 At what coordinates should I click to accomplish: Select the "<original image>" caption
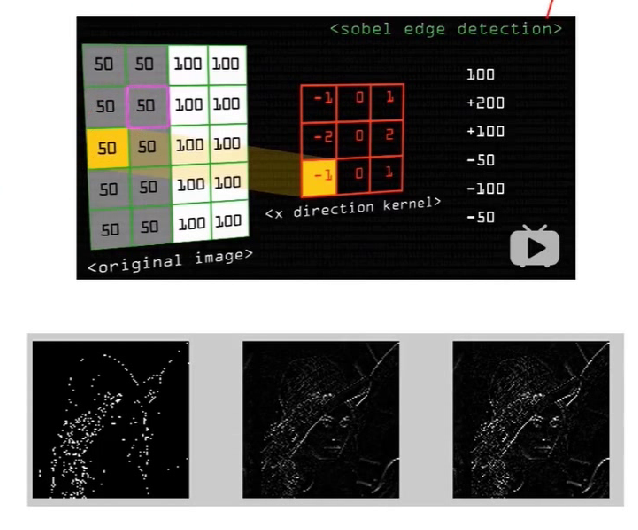point(170,262)
